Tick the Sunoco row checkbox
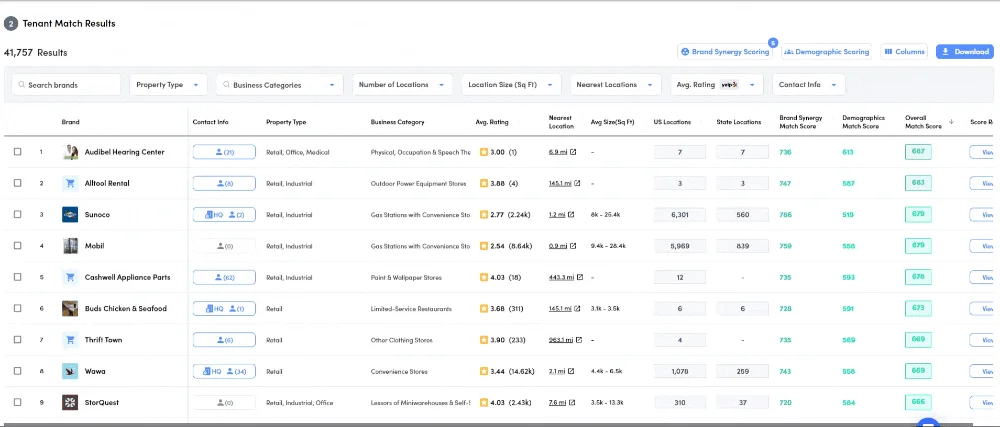The width and height of the screenshot is (1000, 427). click(x=18, y=215)
